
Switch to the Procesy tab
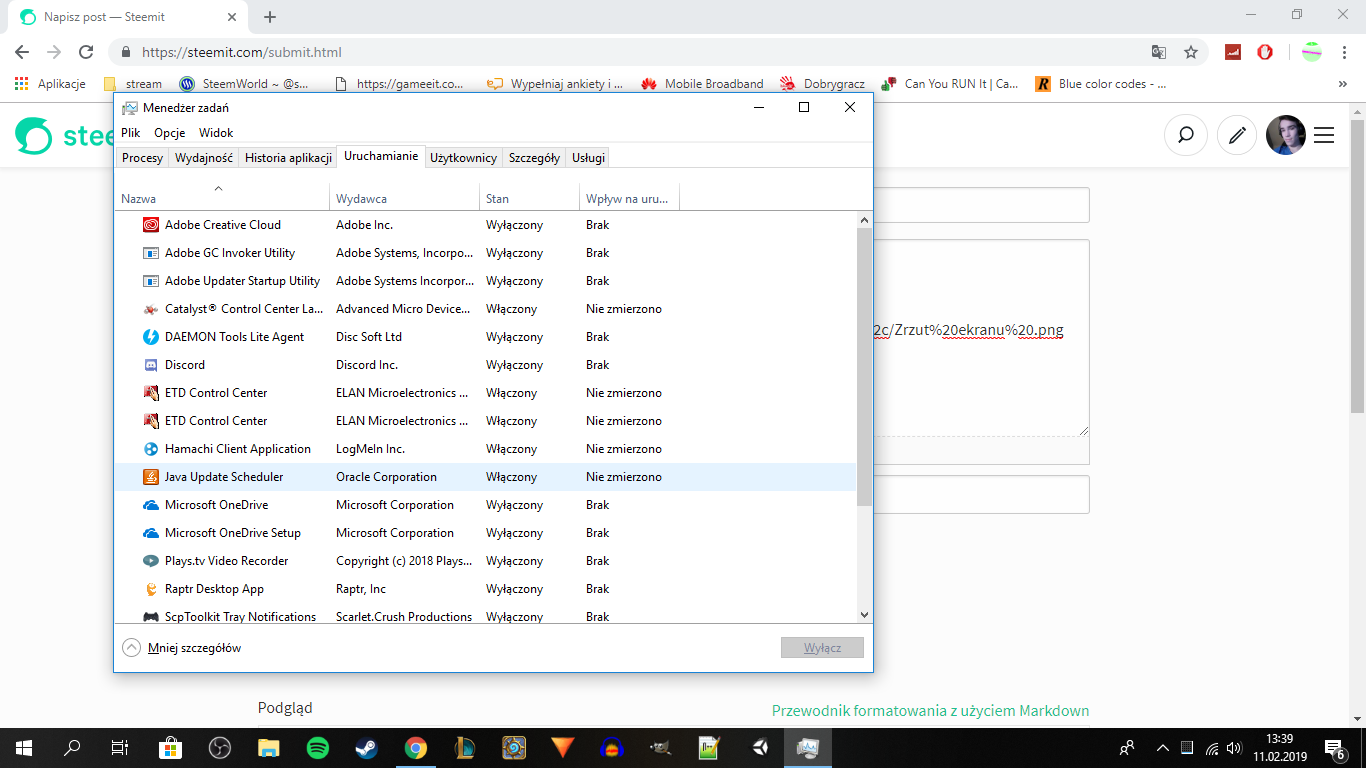(x=142, y=158)
